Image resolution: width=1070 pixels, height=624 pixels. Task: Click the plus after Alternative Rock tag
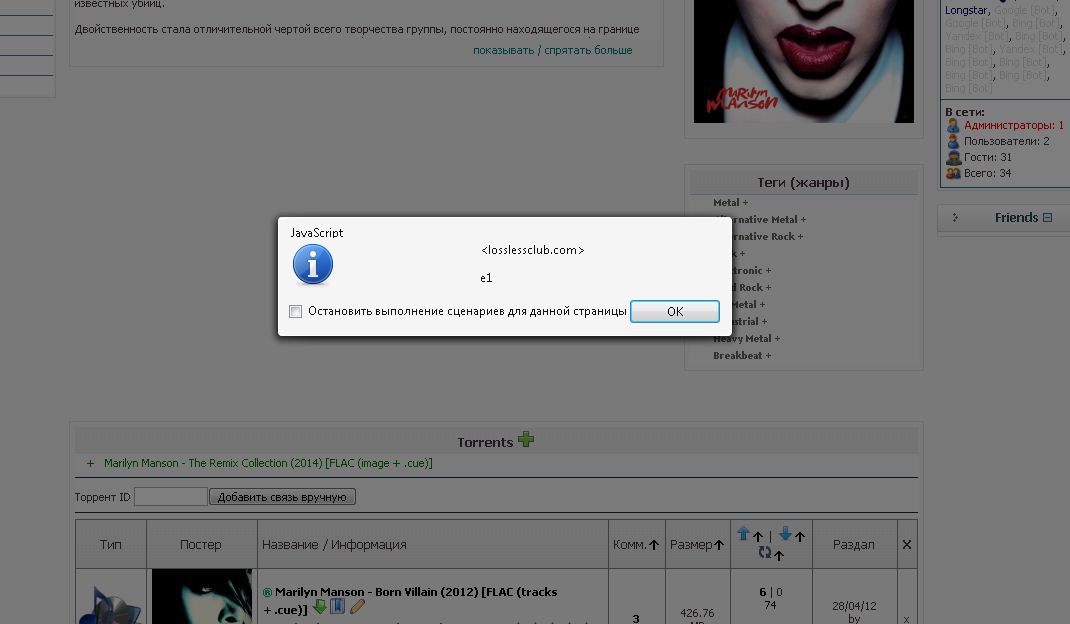coord(800,237)
